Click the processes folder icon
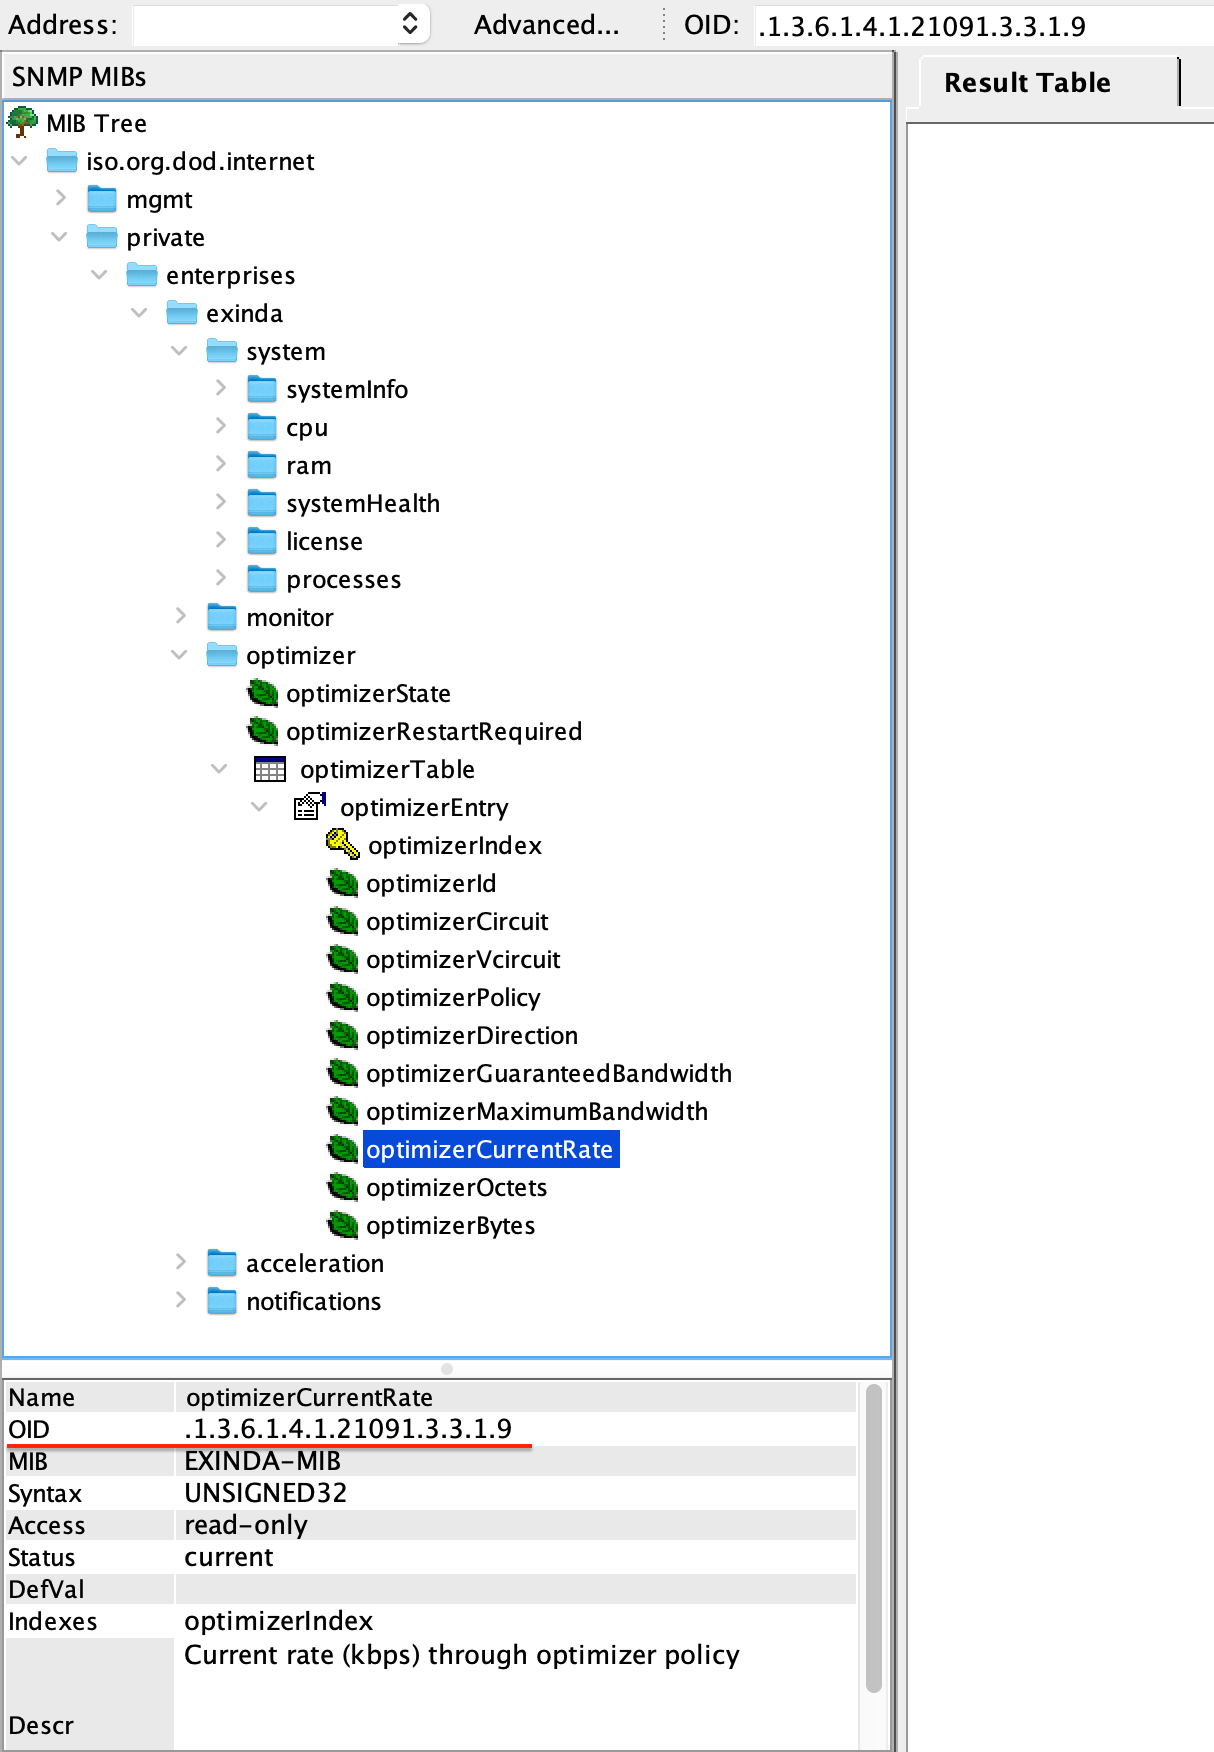The width and height of the screenshot is (1214, 1752). point(262,579)
